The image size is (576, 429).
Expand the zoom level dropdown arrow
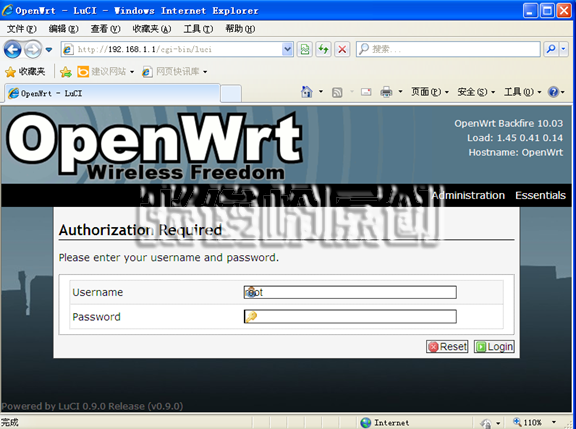click(554, 422)
